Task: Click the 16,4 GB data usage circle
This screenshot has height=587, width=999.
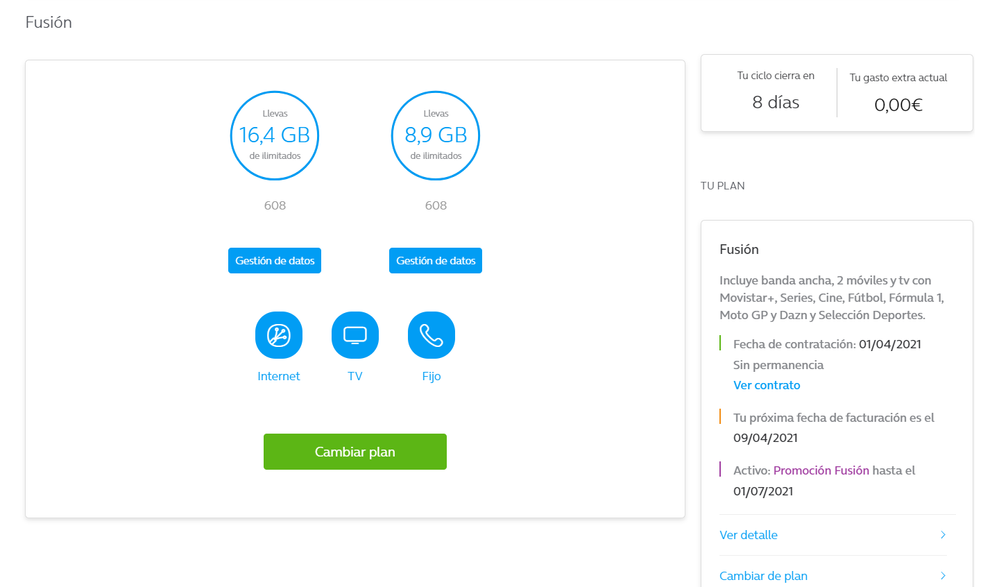Action: click(x=274, y=136)
